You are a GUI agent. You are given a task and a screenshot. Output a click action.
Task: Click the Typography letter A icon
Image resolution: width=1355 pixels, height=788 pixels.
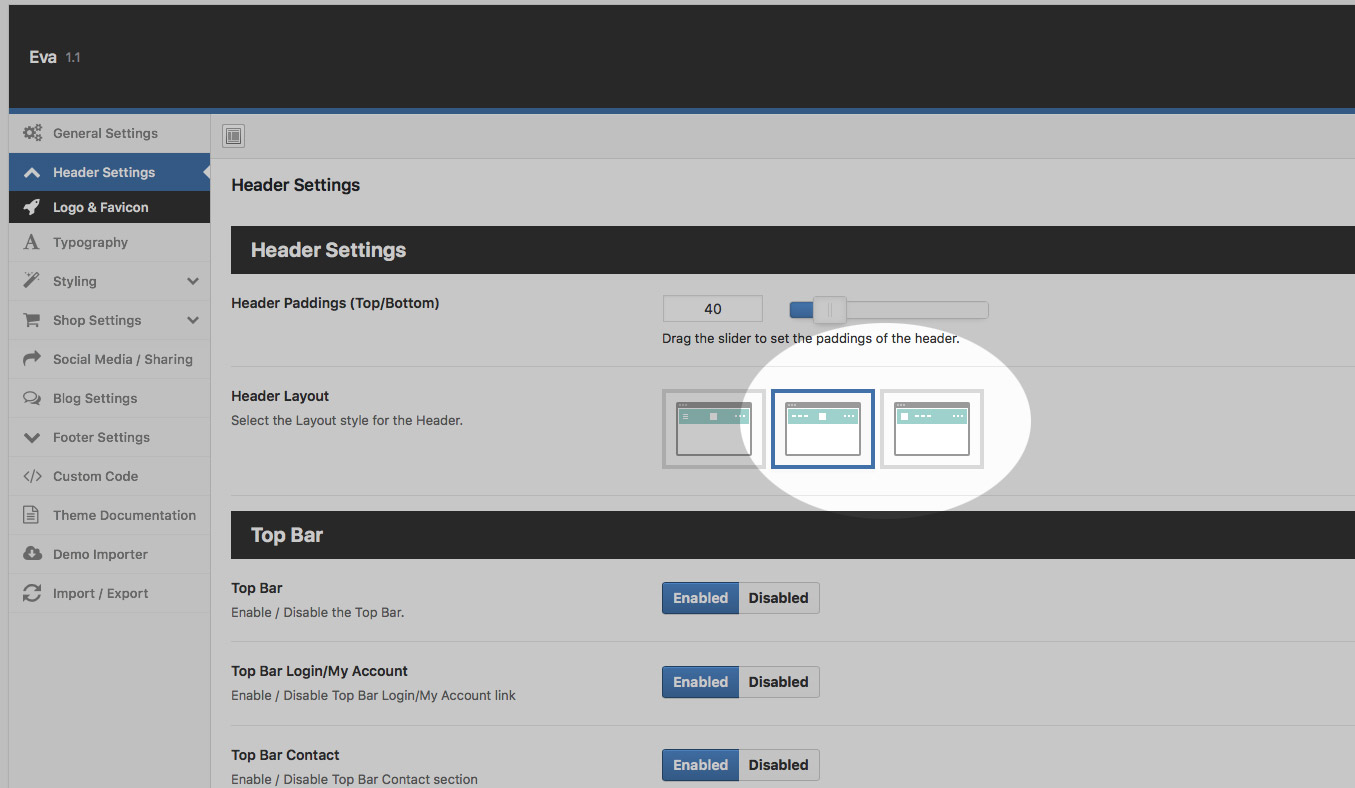[x=32, y=242]
